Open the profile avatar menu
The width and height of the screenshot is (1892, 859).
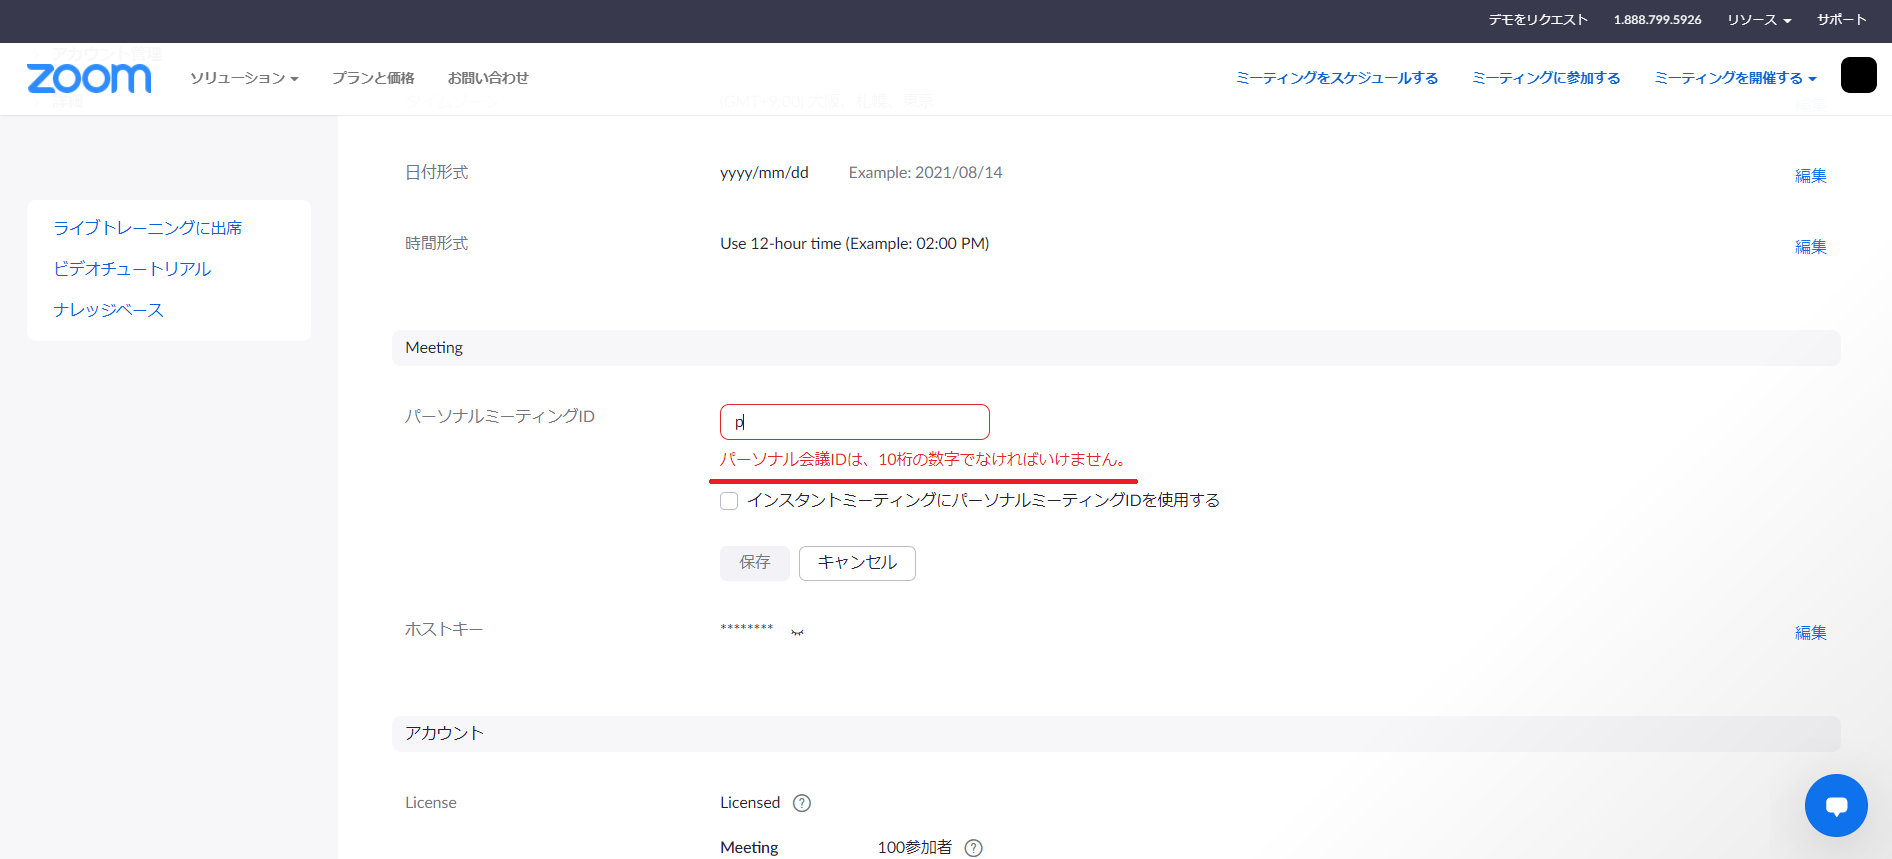tap(1858, 76)
